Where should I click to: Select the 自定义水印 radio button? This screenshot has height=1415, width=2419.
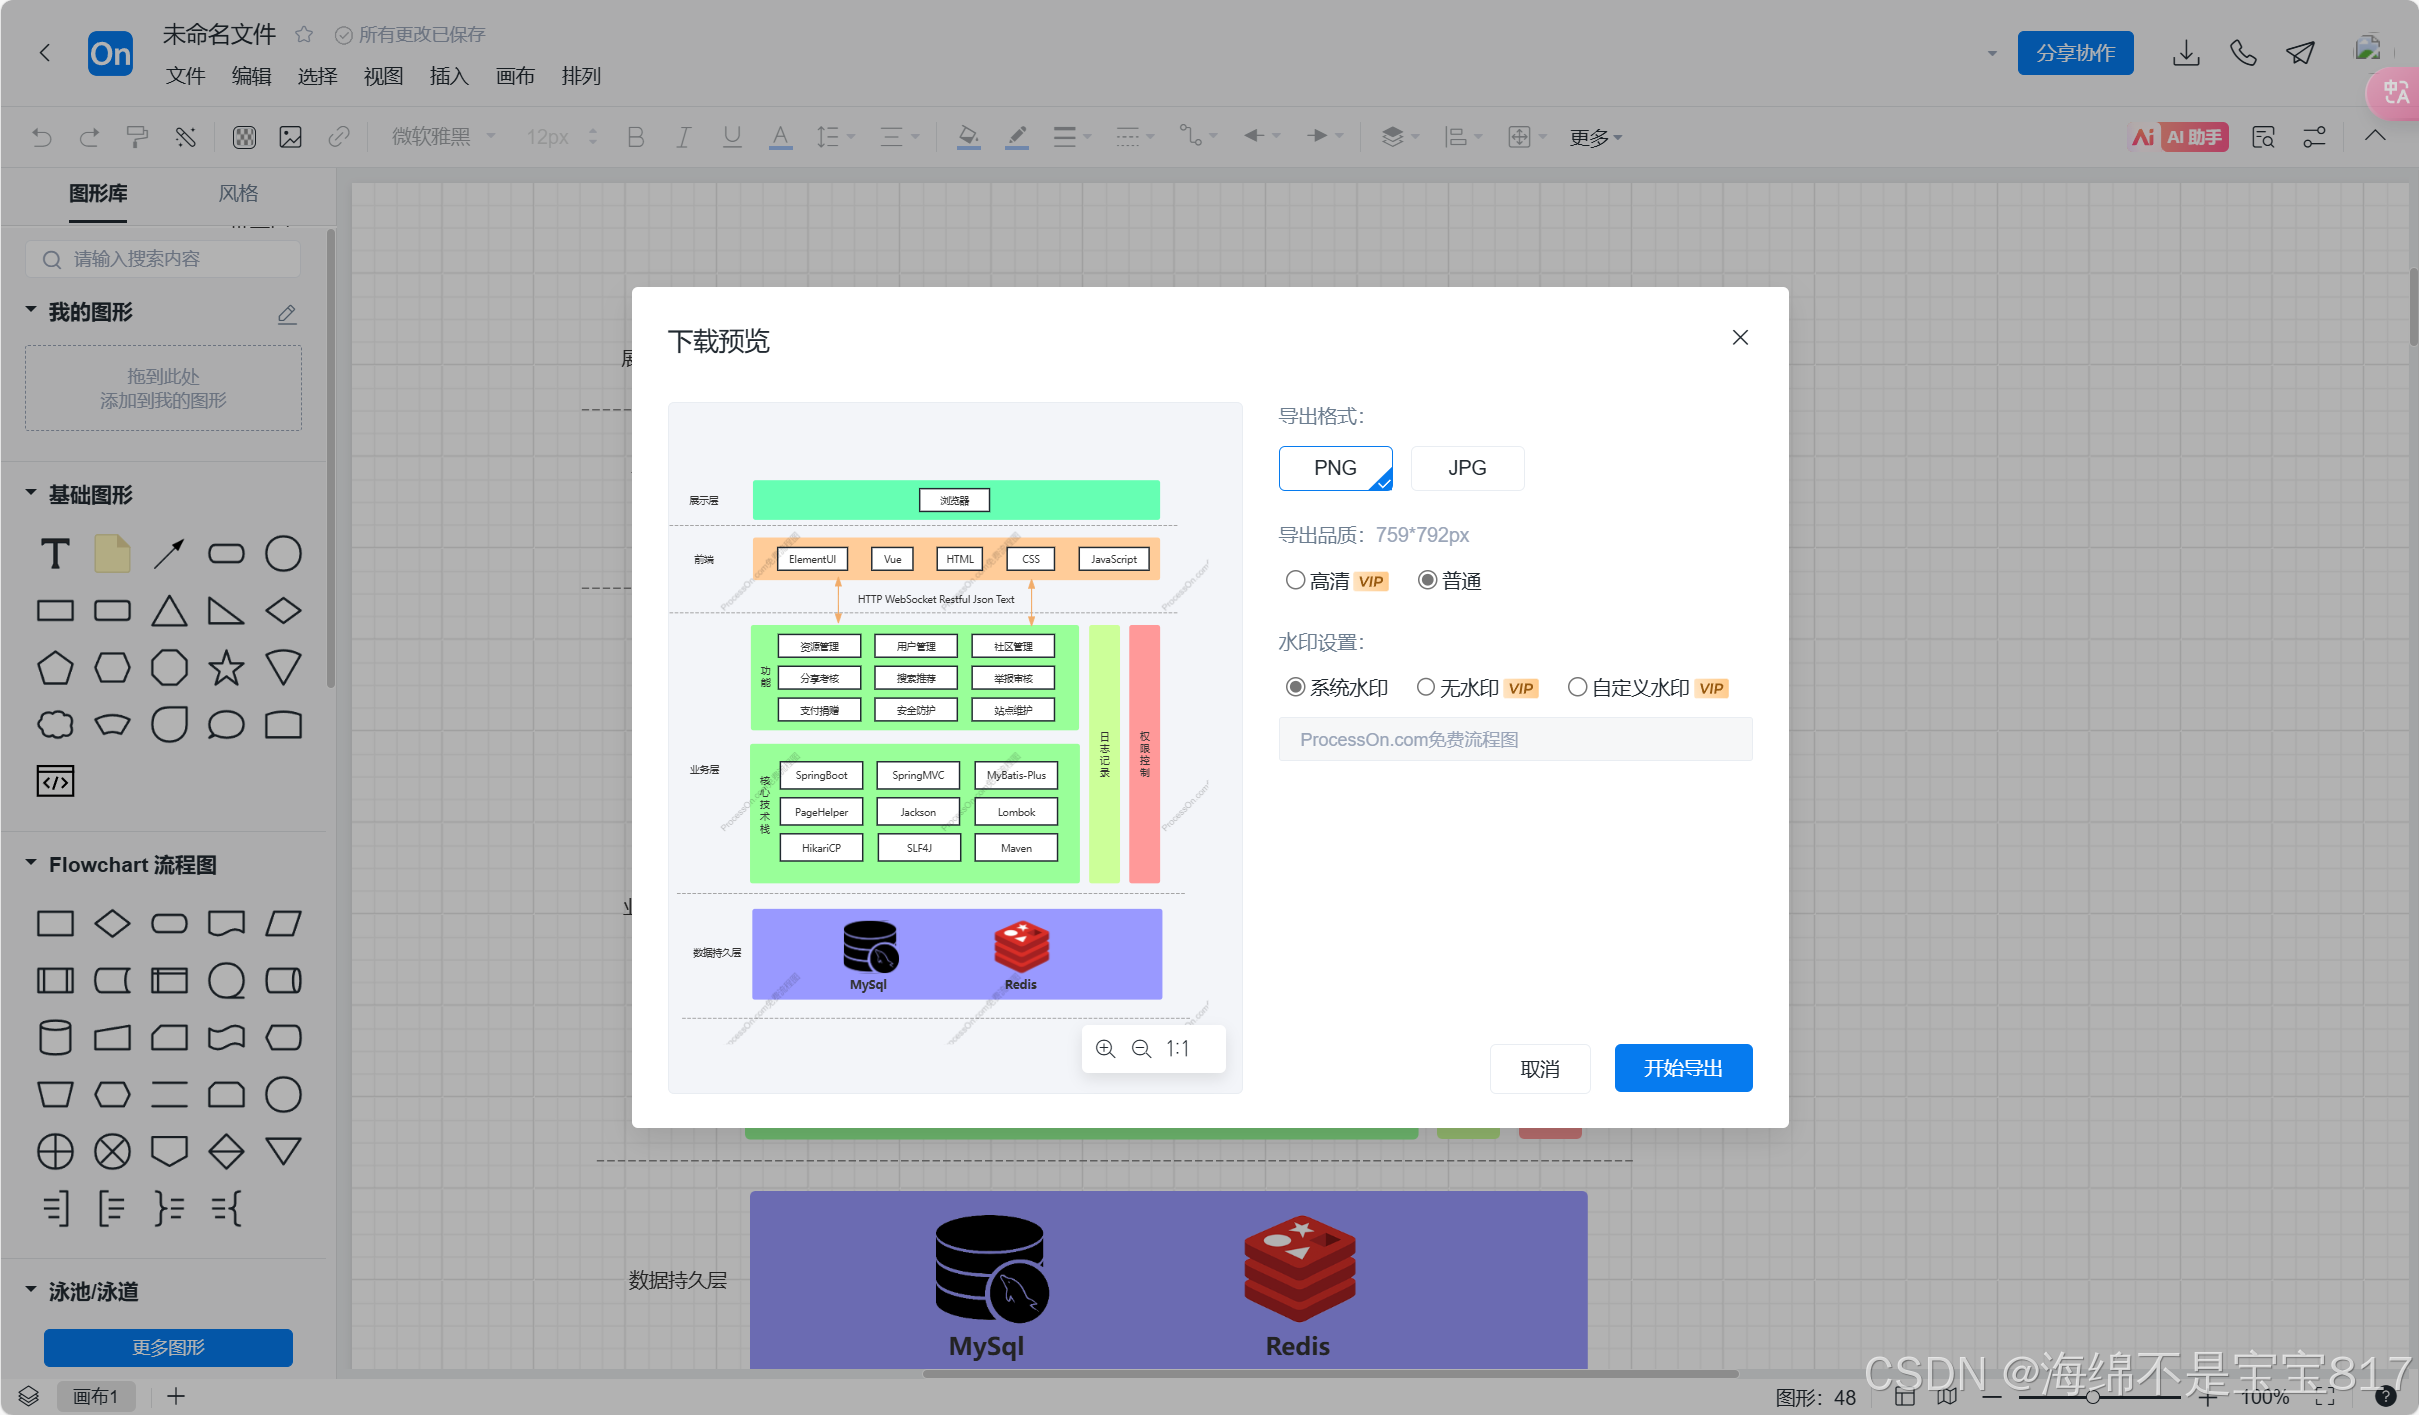[x=1577, y=687]
